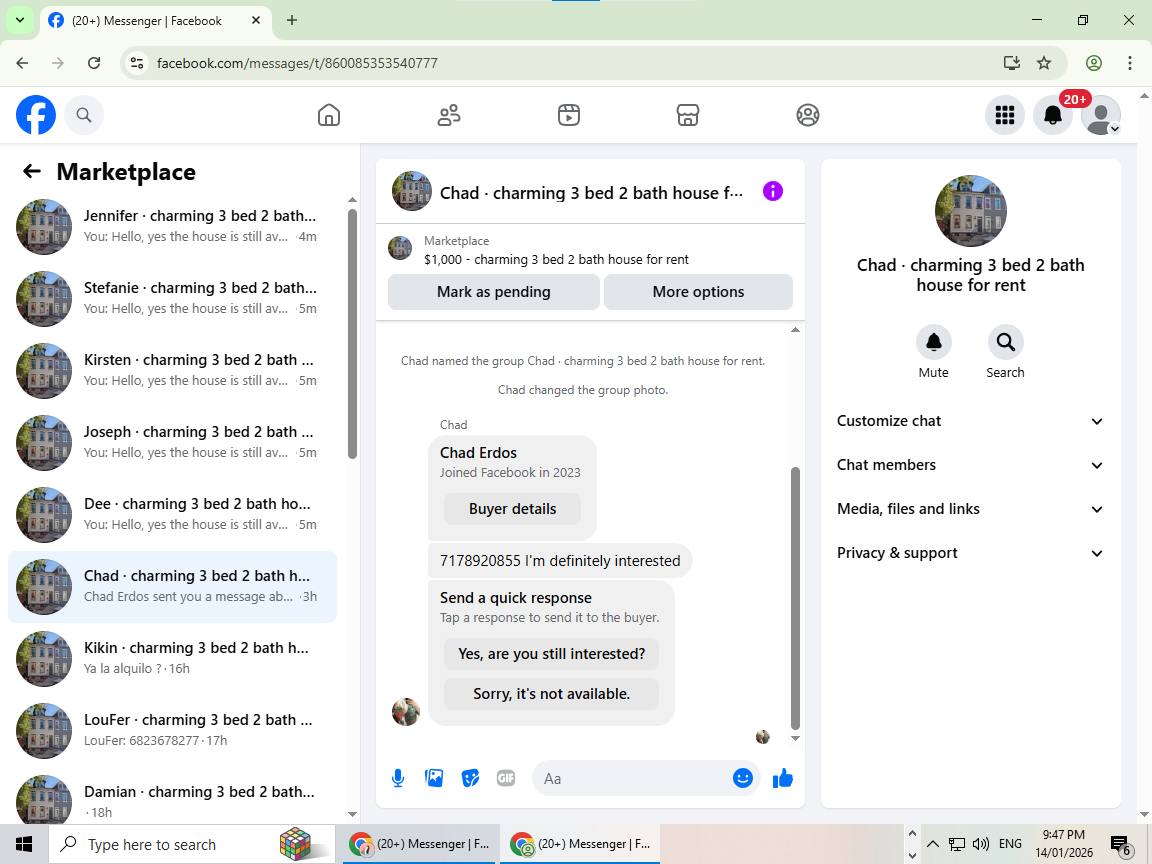This screenshot has height=864, width=1152.
Task: Open Kirsten's house rental conversation
Action: [173, 370]
